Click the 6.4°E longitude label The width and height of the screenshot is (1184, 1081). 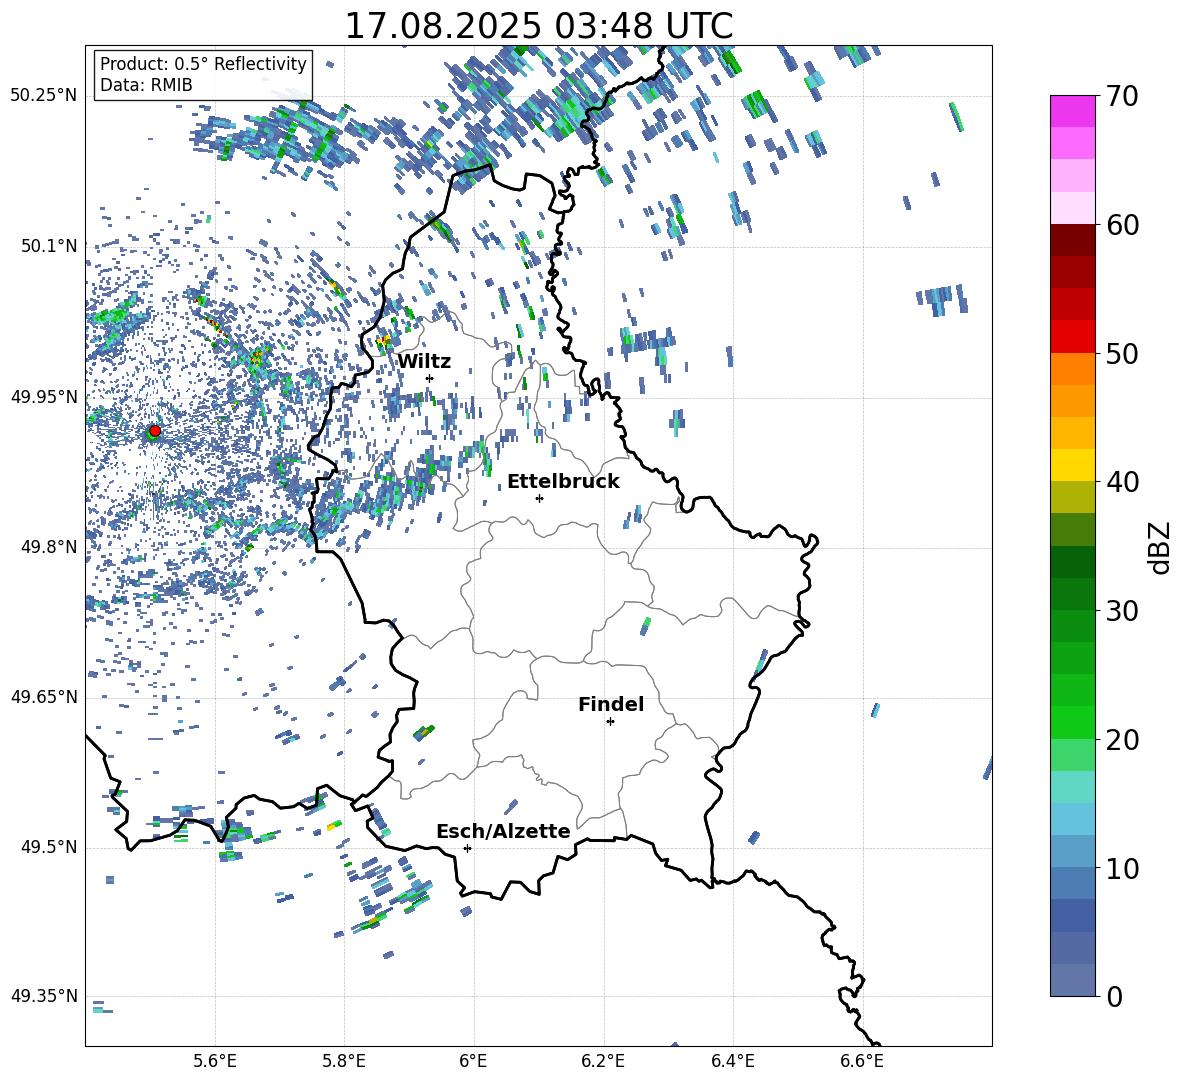(x=732, y=1061)
